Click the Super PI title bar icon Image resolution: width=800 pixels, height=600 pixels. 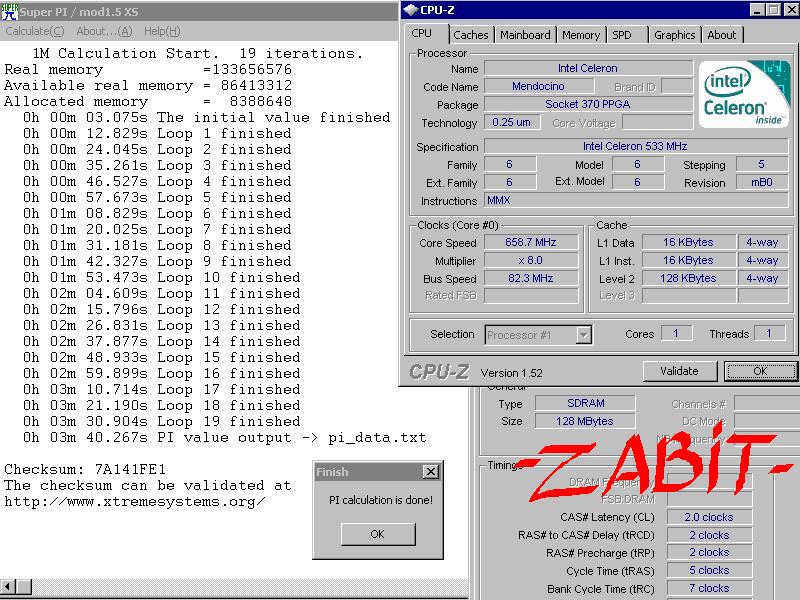(9, 11)
